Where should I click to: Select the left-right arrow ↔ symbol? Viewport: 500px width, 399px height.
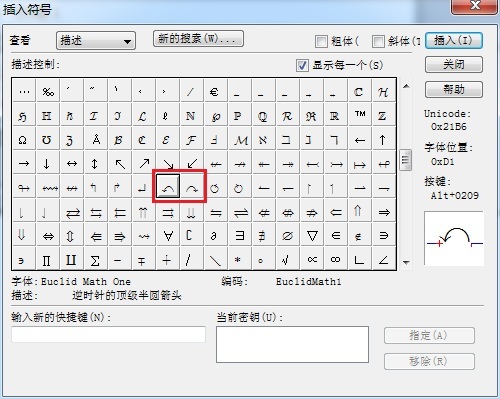[72, 164]
